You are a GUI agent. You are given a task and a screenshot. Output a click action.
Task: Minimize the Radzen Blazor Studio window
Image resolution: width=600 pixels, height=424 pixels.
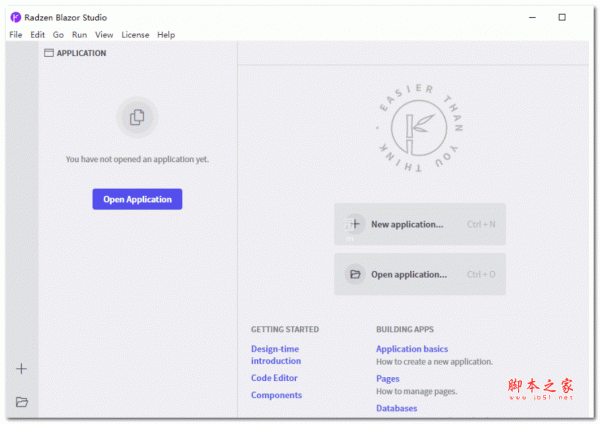tap(532, 17)
